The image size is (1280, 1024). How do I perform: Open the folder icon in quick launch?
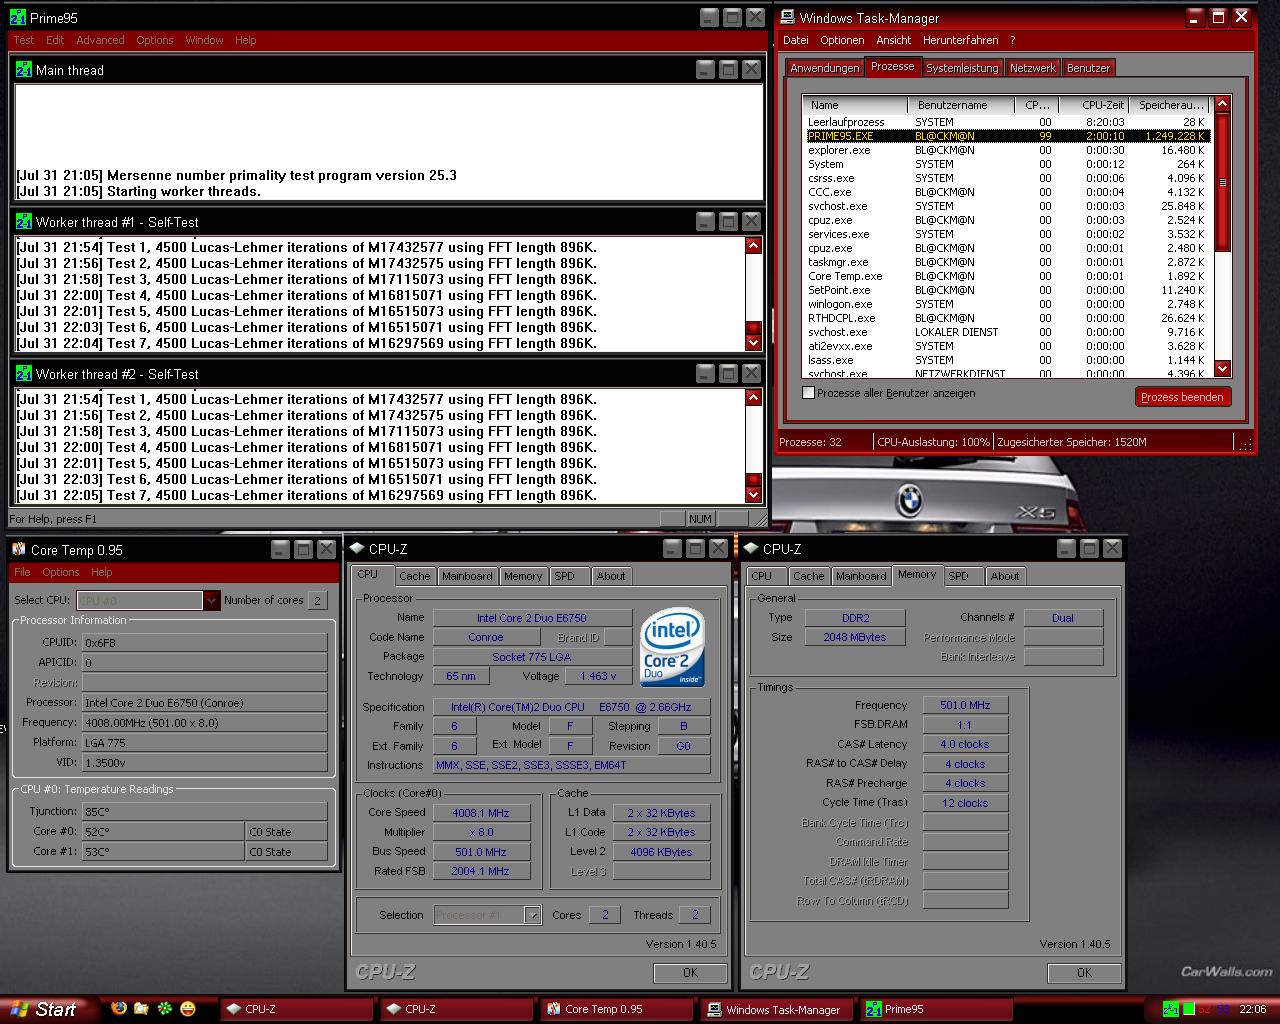click(141, 1008)
